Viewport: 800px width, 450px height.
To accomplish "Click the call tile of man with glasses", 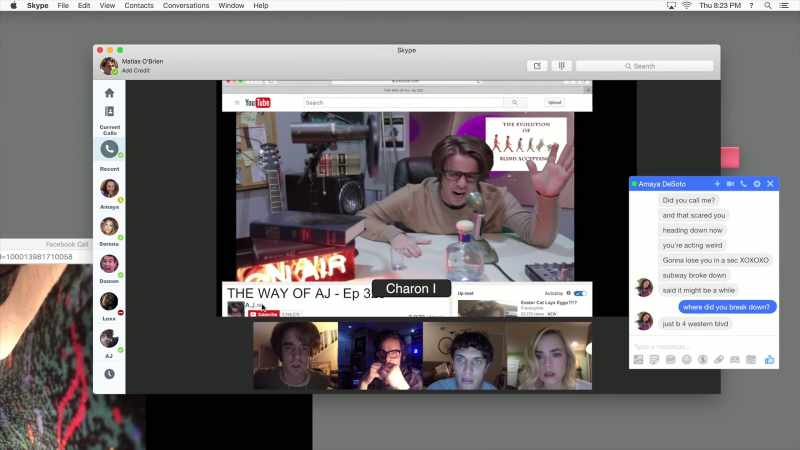I will click(381, 356).
